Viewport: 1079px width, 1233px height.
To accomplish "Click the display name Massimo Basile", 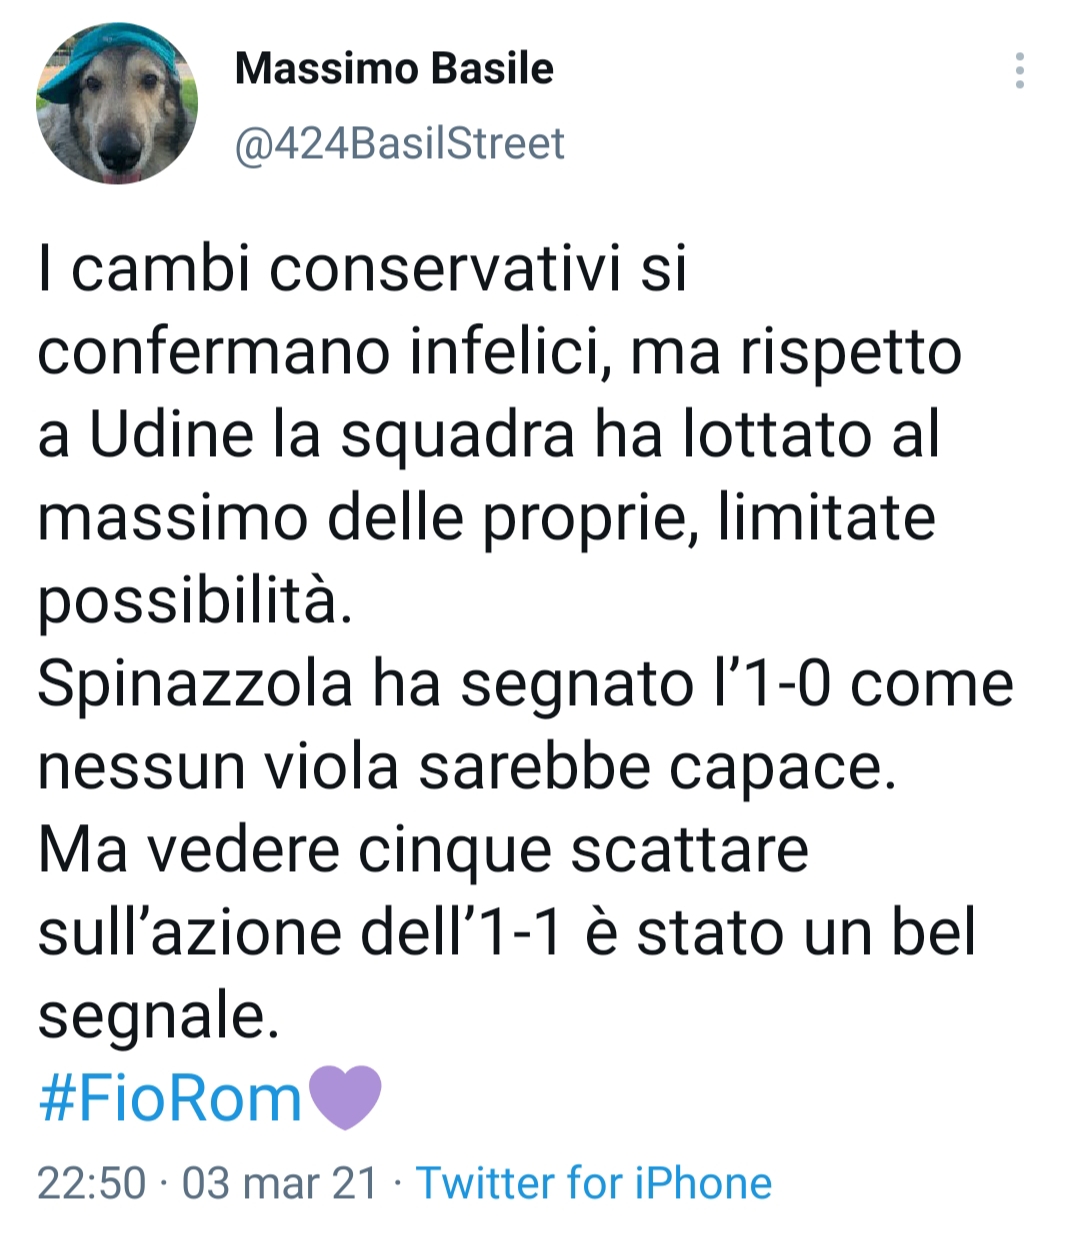I will coord(394,70).
